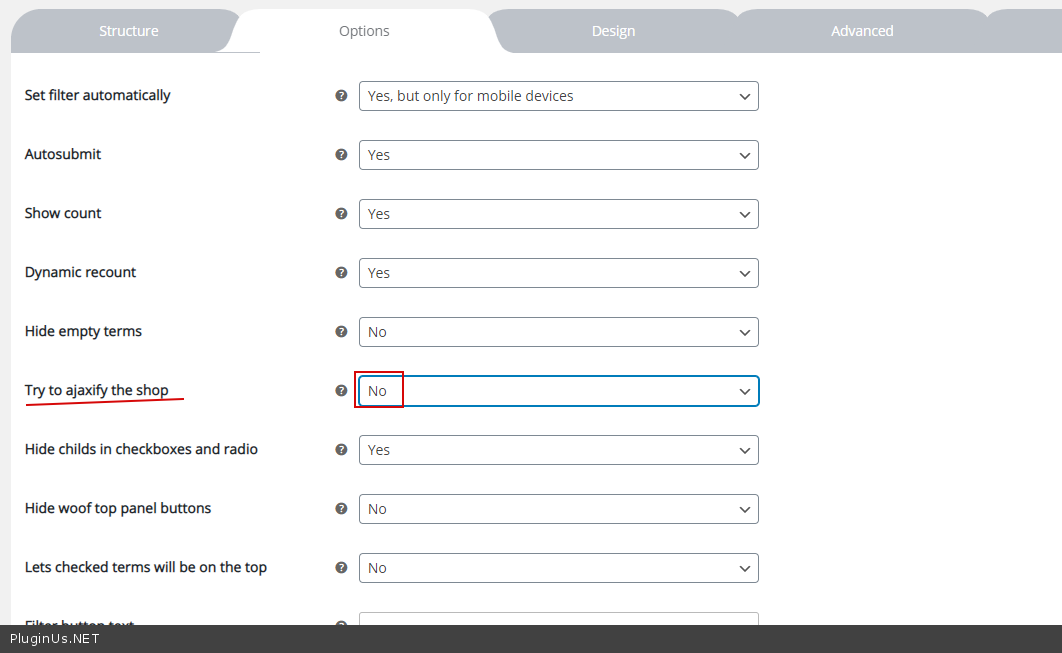Click help icon next to Autosubmit
This screenshot has width=1062, height=653.
point(341,155)
